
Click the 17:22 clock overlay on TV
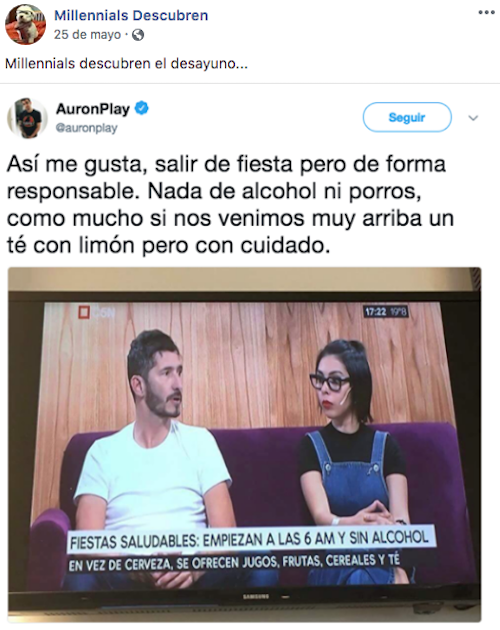(386, 312)
